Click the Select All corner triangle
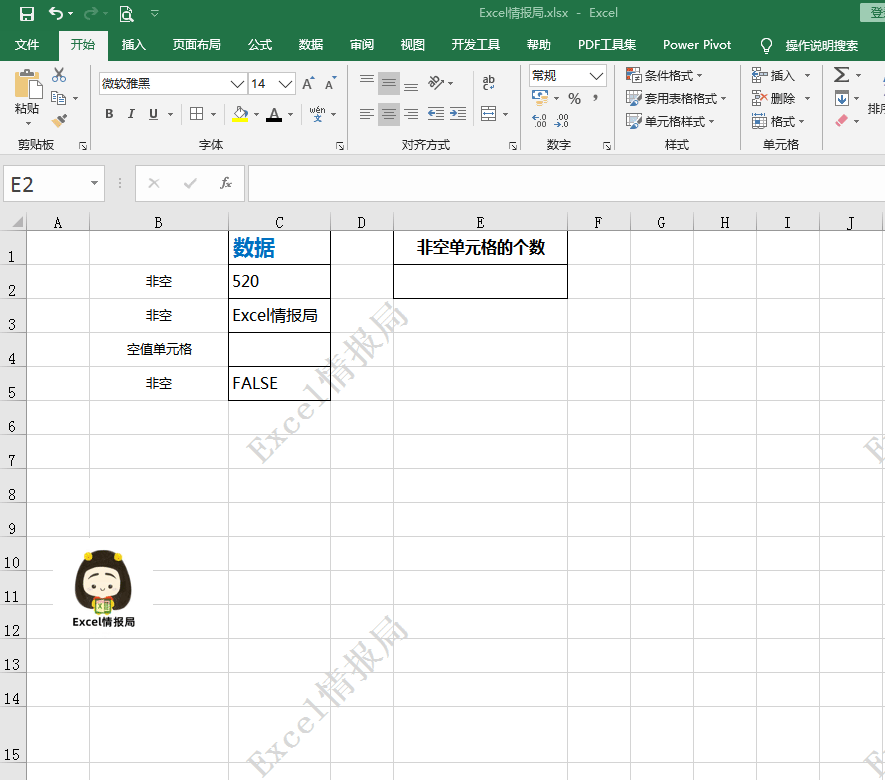The image size is (885, 780). (x=17, y=221)
